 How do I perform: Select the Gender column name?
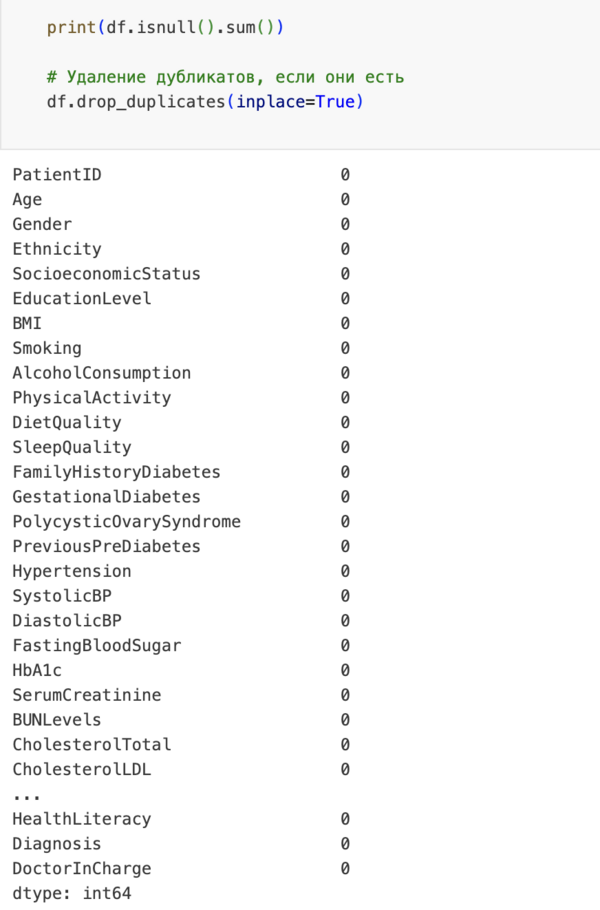42,224
